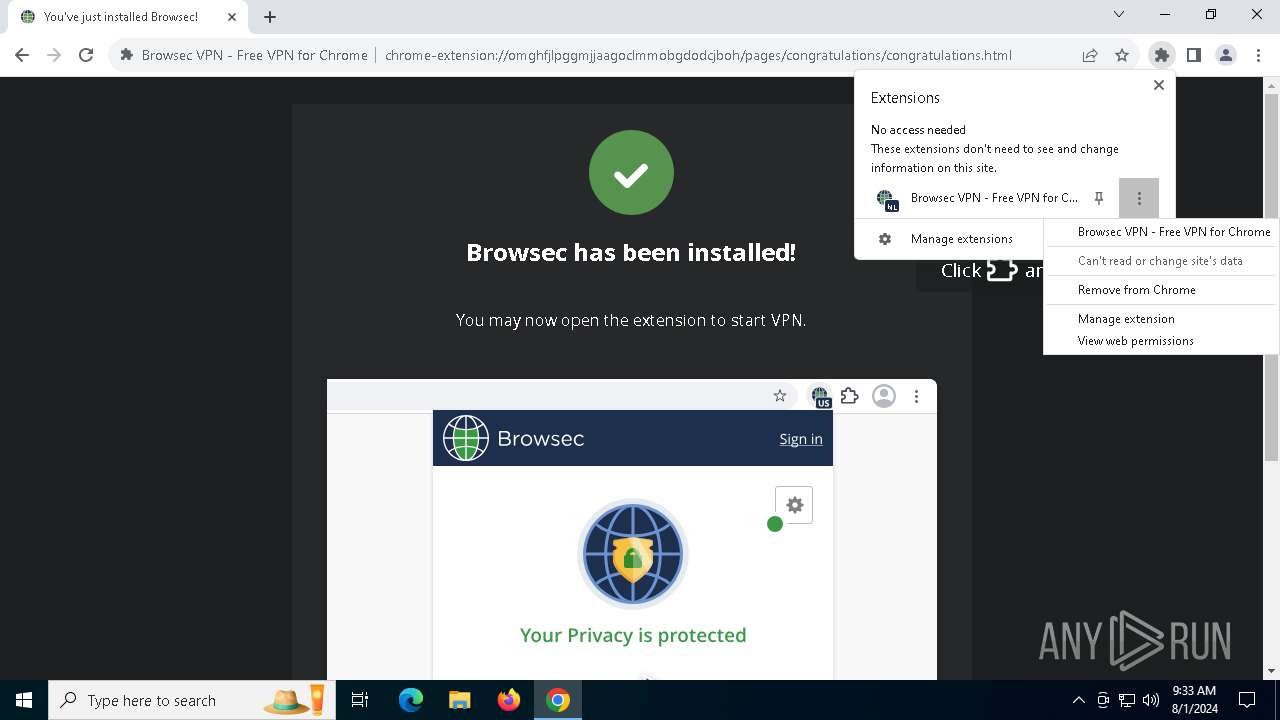Screen dimensions: 1280x720
Task: Select Browsec VPN - Free VPN for Chrome menu item
Action: pyautogui.click(x=1174, y=232)
